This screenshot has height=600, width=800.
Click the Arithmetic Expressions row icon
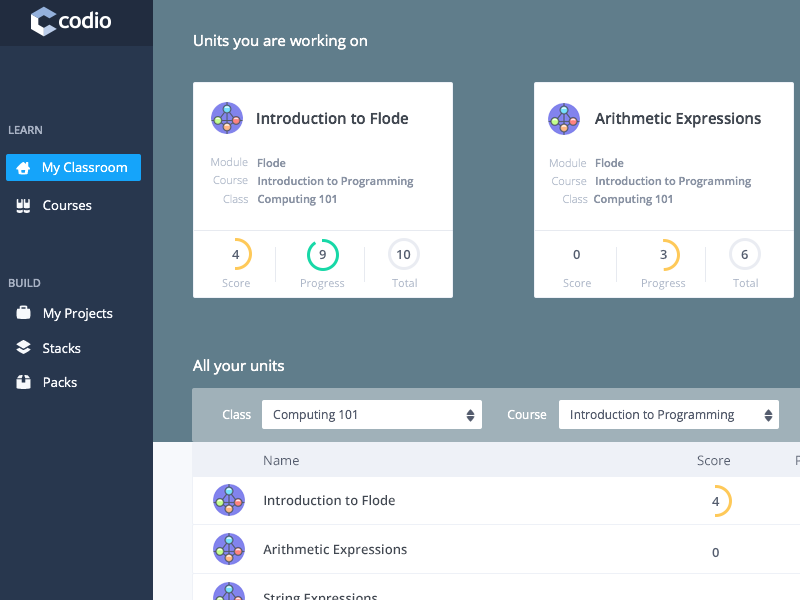point(229,549)
